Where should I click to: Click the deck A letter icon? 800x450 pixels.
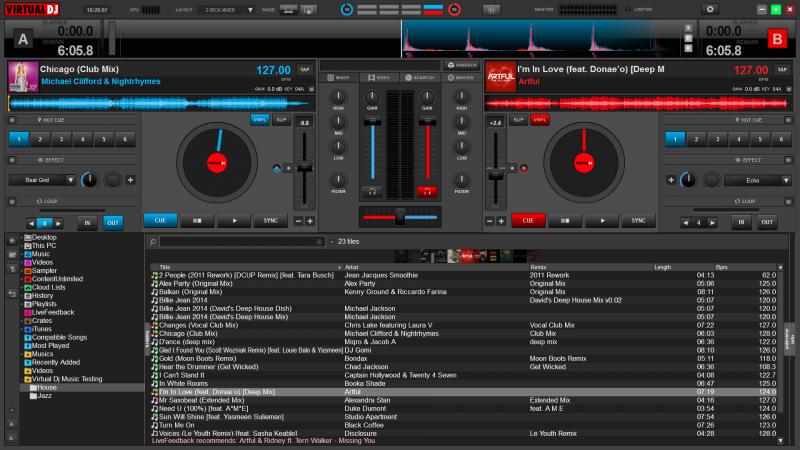coord(22,39)
